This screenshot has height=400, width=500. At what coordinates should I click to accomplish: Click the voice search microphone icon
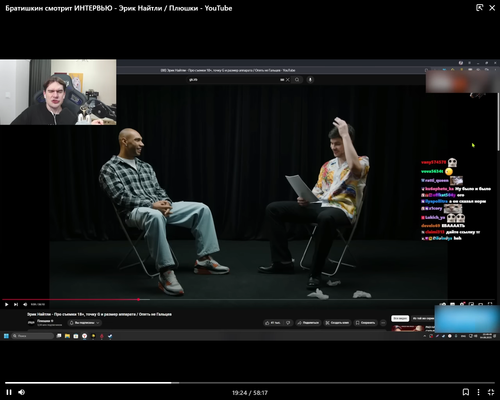pos(310,80)
